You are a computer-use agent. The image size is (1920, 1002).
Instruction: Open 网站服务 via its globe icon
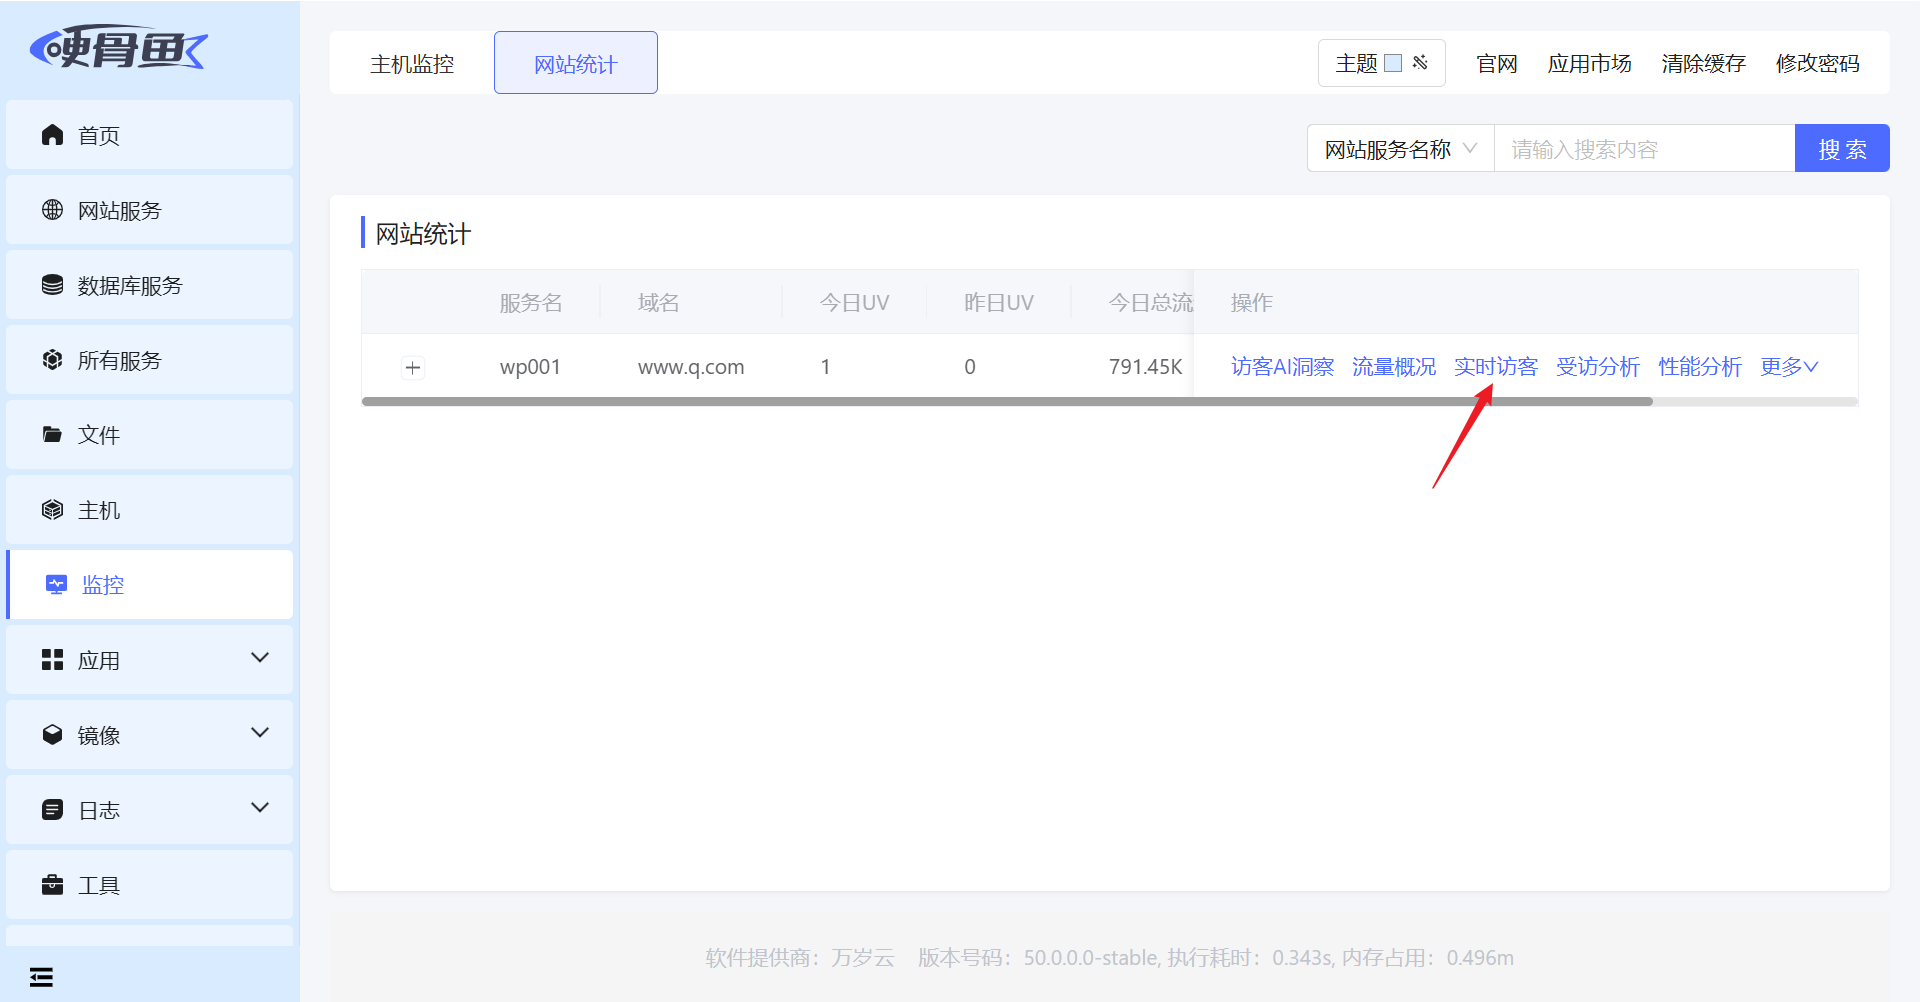pos(52,210)
